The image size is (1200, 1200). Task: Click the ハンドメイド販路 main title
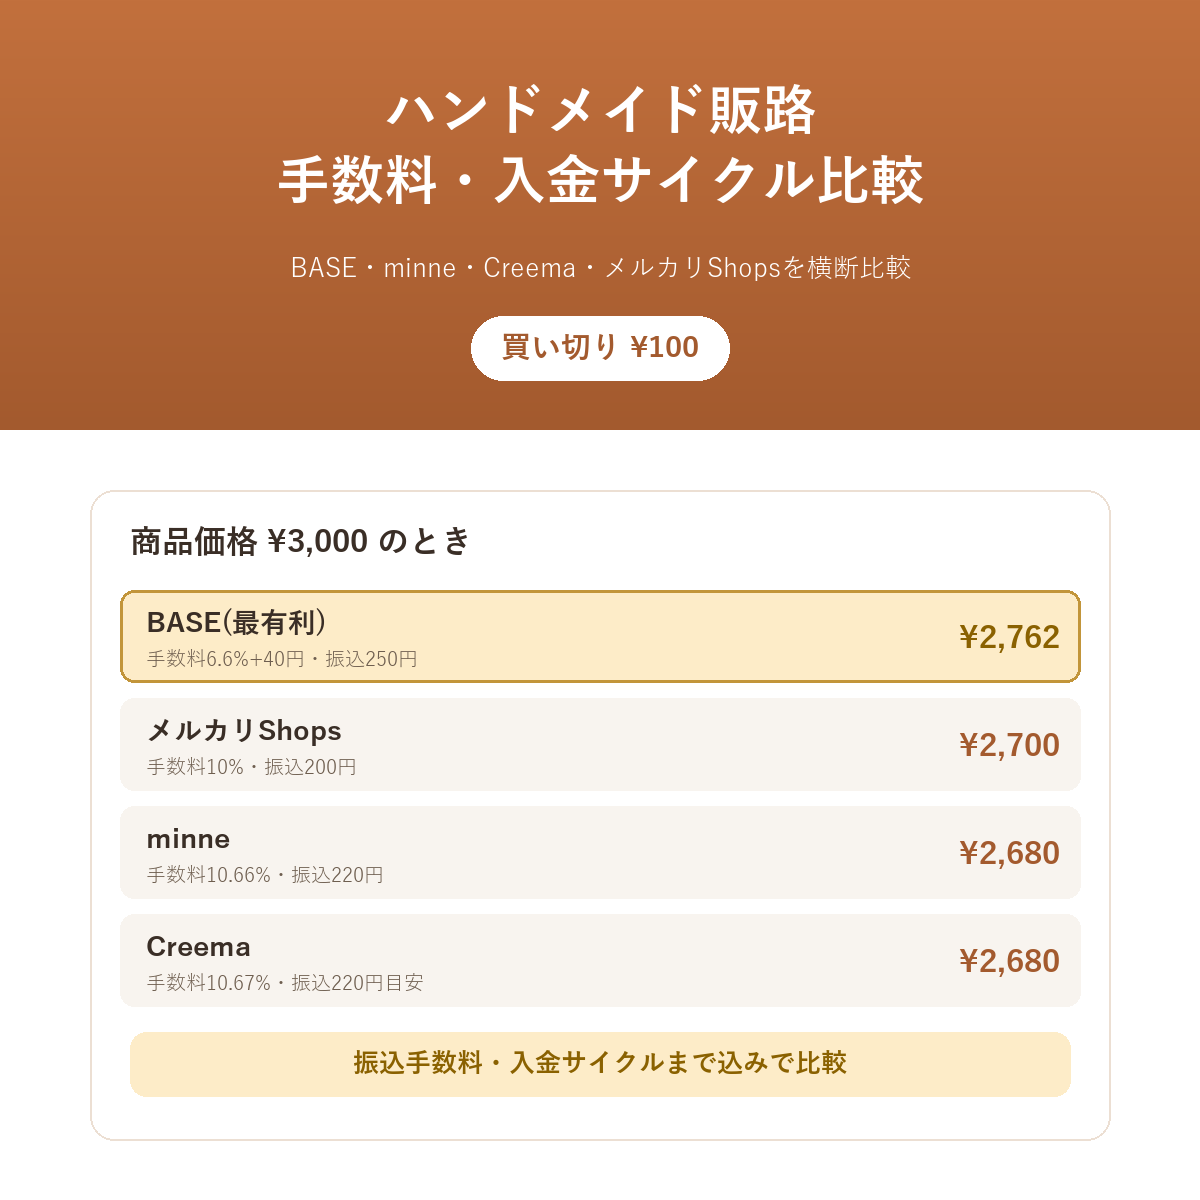point(601,110)
